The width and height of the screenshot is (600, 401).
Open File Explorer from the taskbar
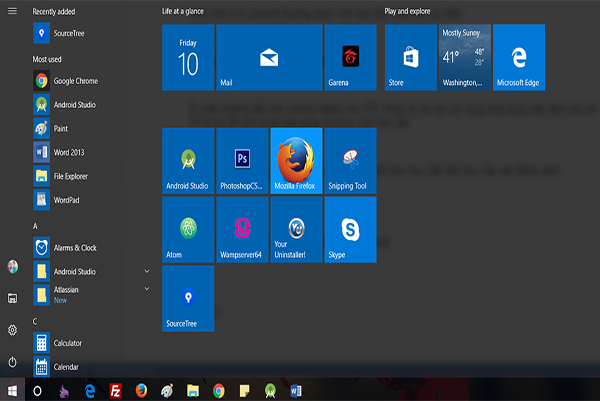pyautogui.click(x=193, y=391)
